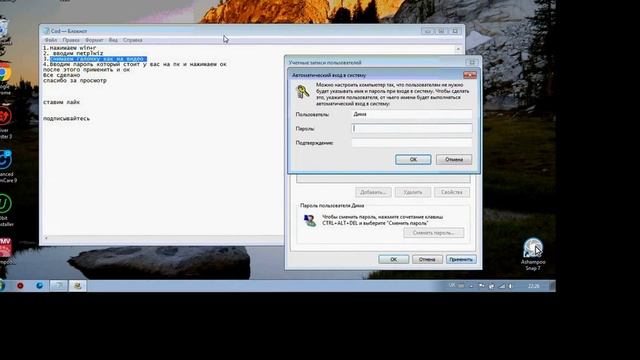Click Отмена in auto-login dialog
640x360 pixels.
454,160
